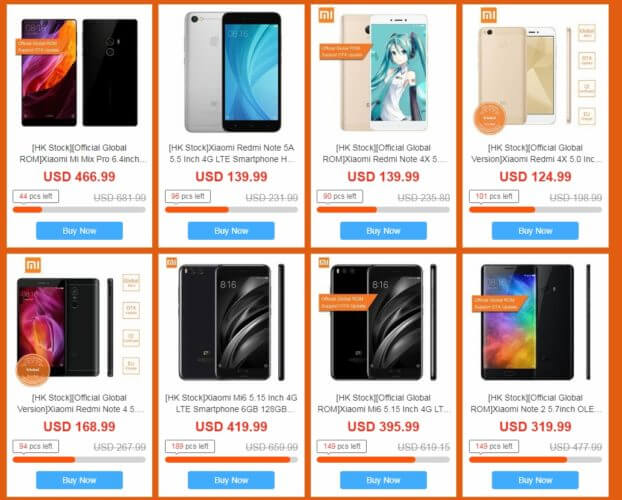Click the Redmi Note 5A phone image
The height and width of the screenshot is (500, 622).
(232, 72)
